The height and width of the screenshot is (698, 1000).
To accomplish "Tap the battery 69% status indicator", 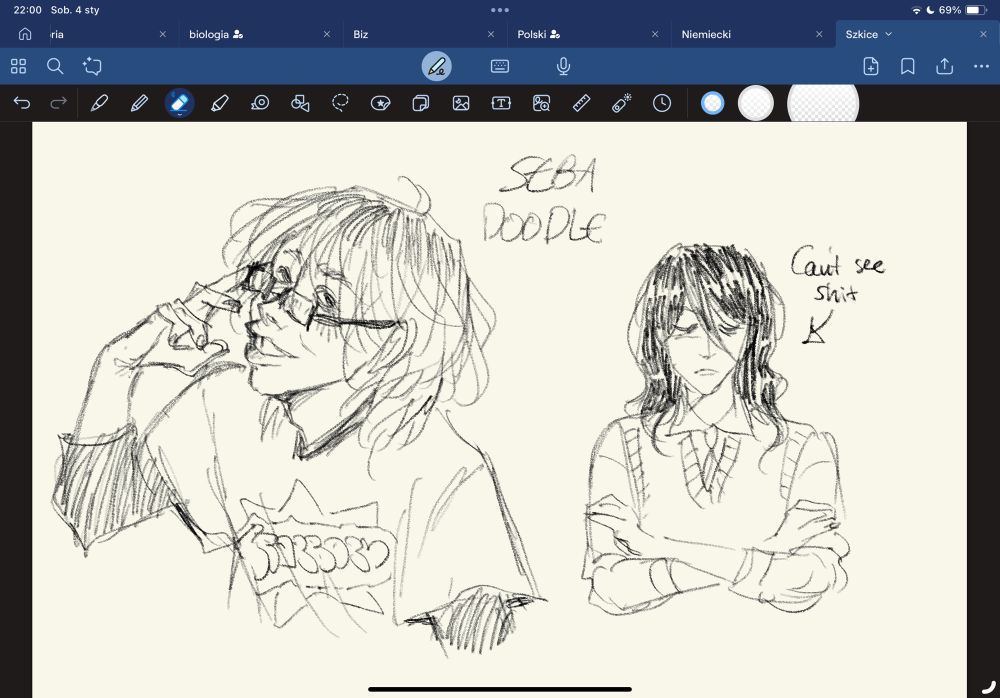I will pyautogui.click(x=962, y=10).
